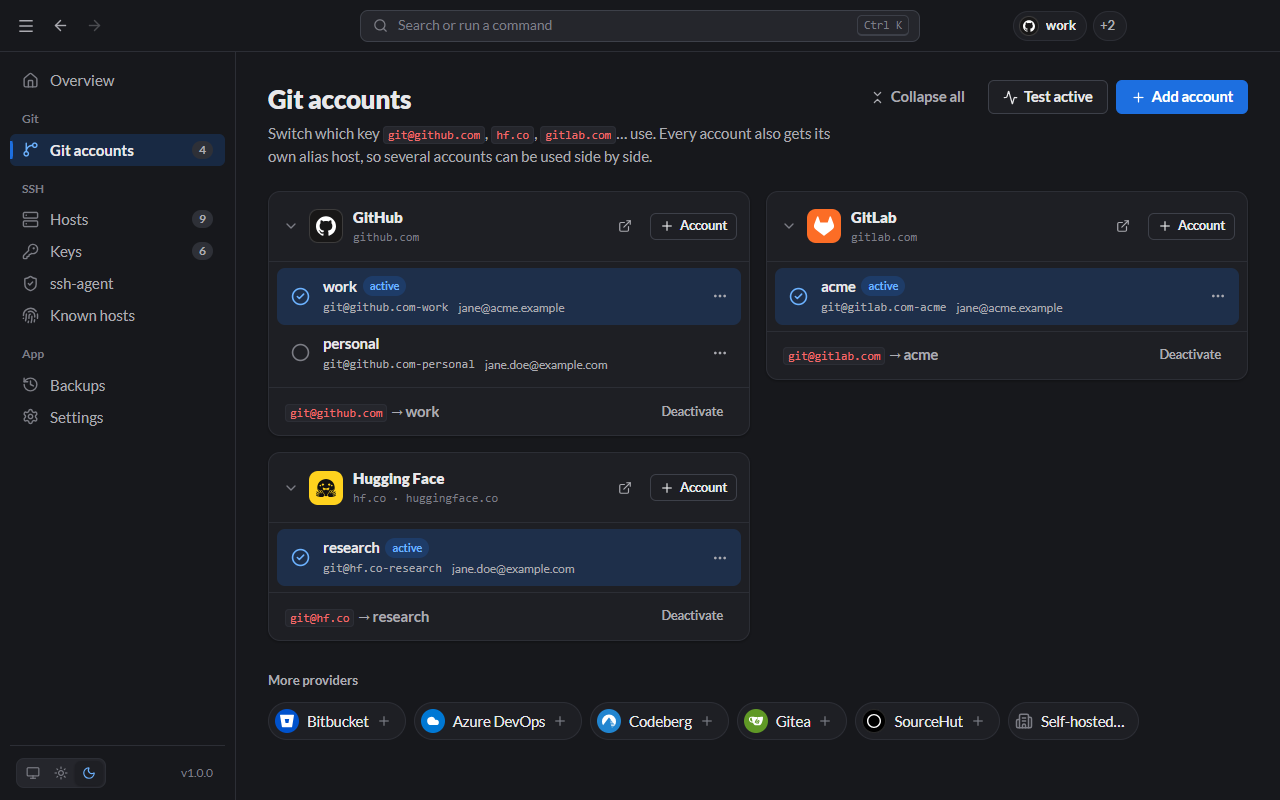Add SourceHut provider

click(927, 721)
